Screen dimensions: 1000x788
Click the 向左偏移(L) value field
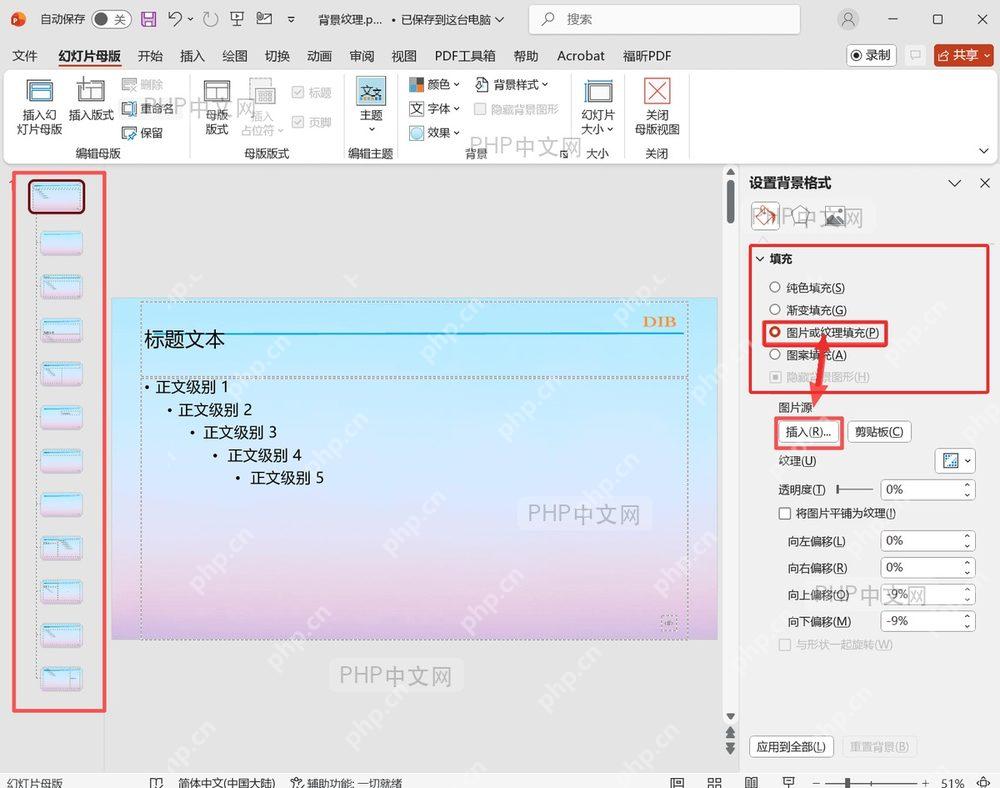(928, 541)
